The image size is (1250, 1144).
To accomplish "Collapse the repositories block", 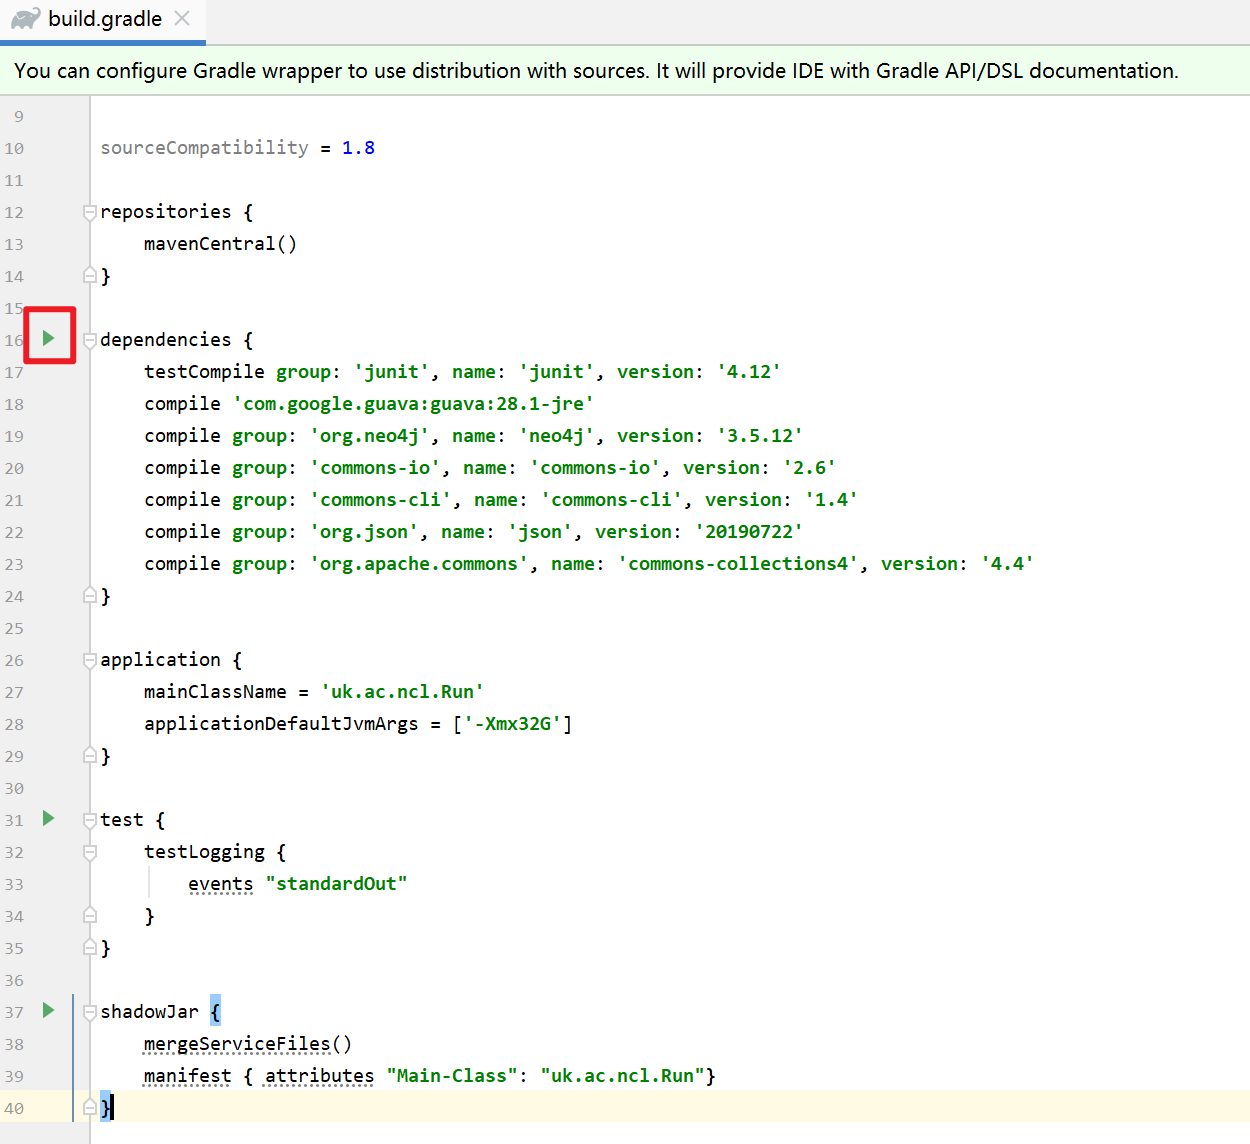I will pyautogui.click(x=90, y=212).
